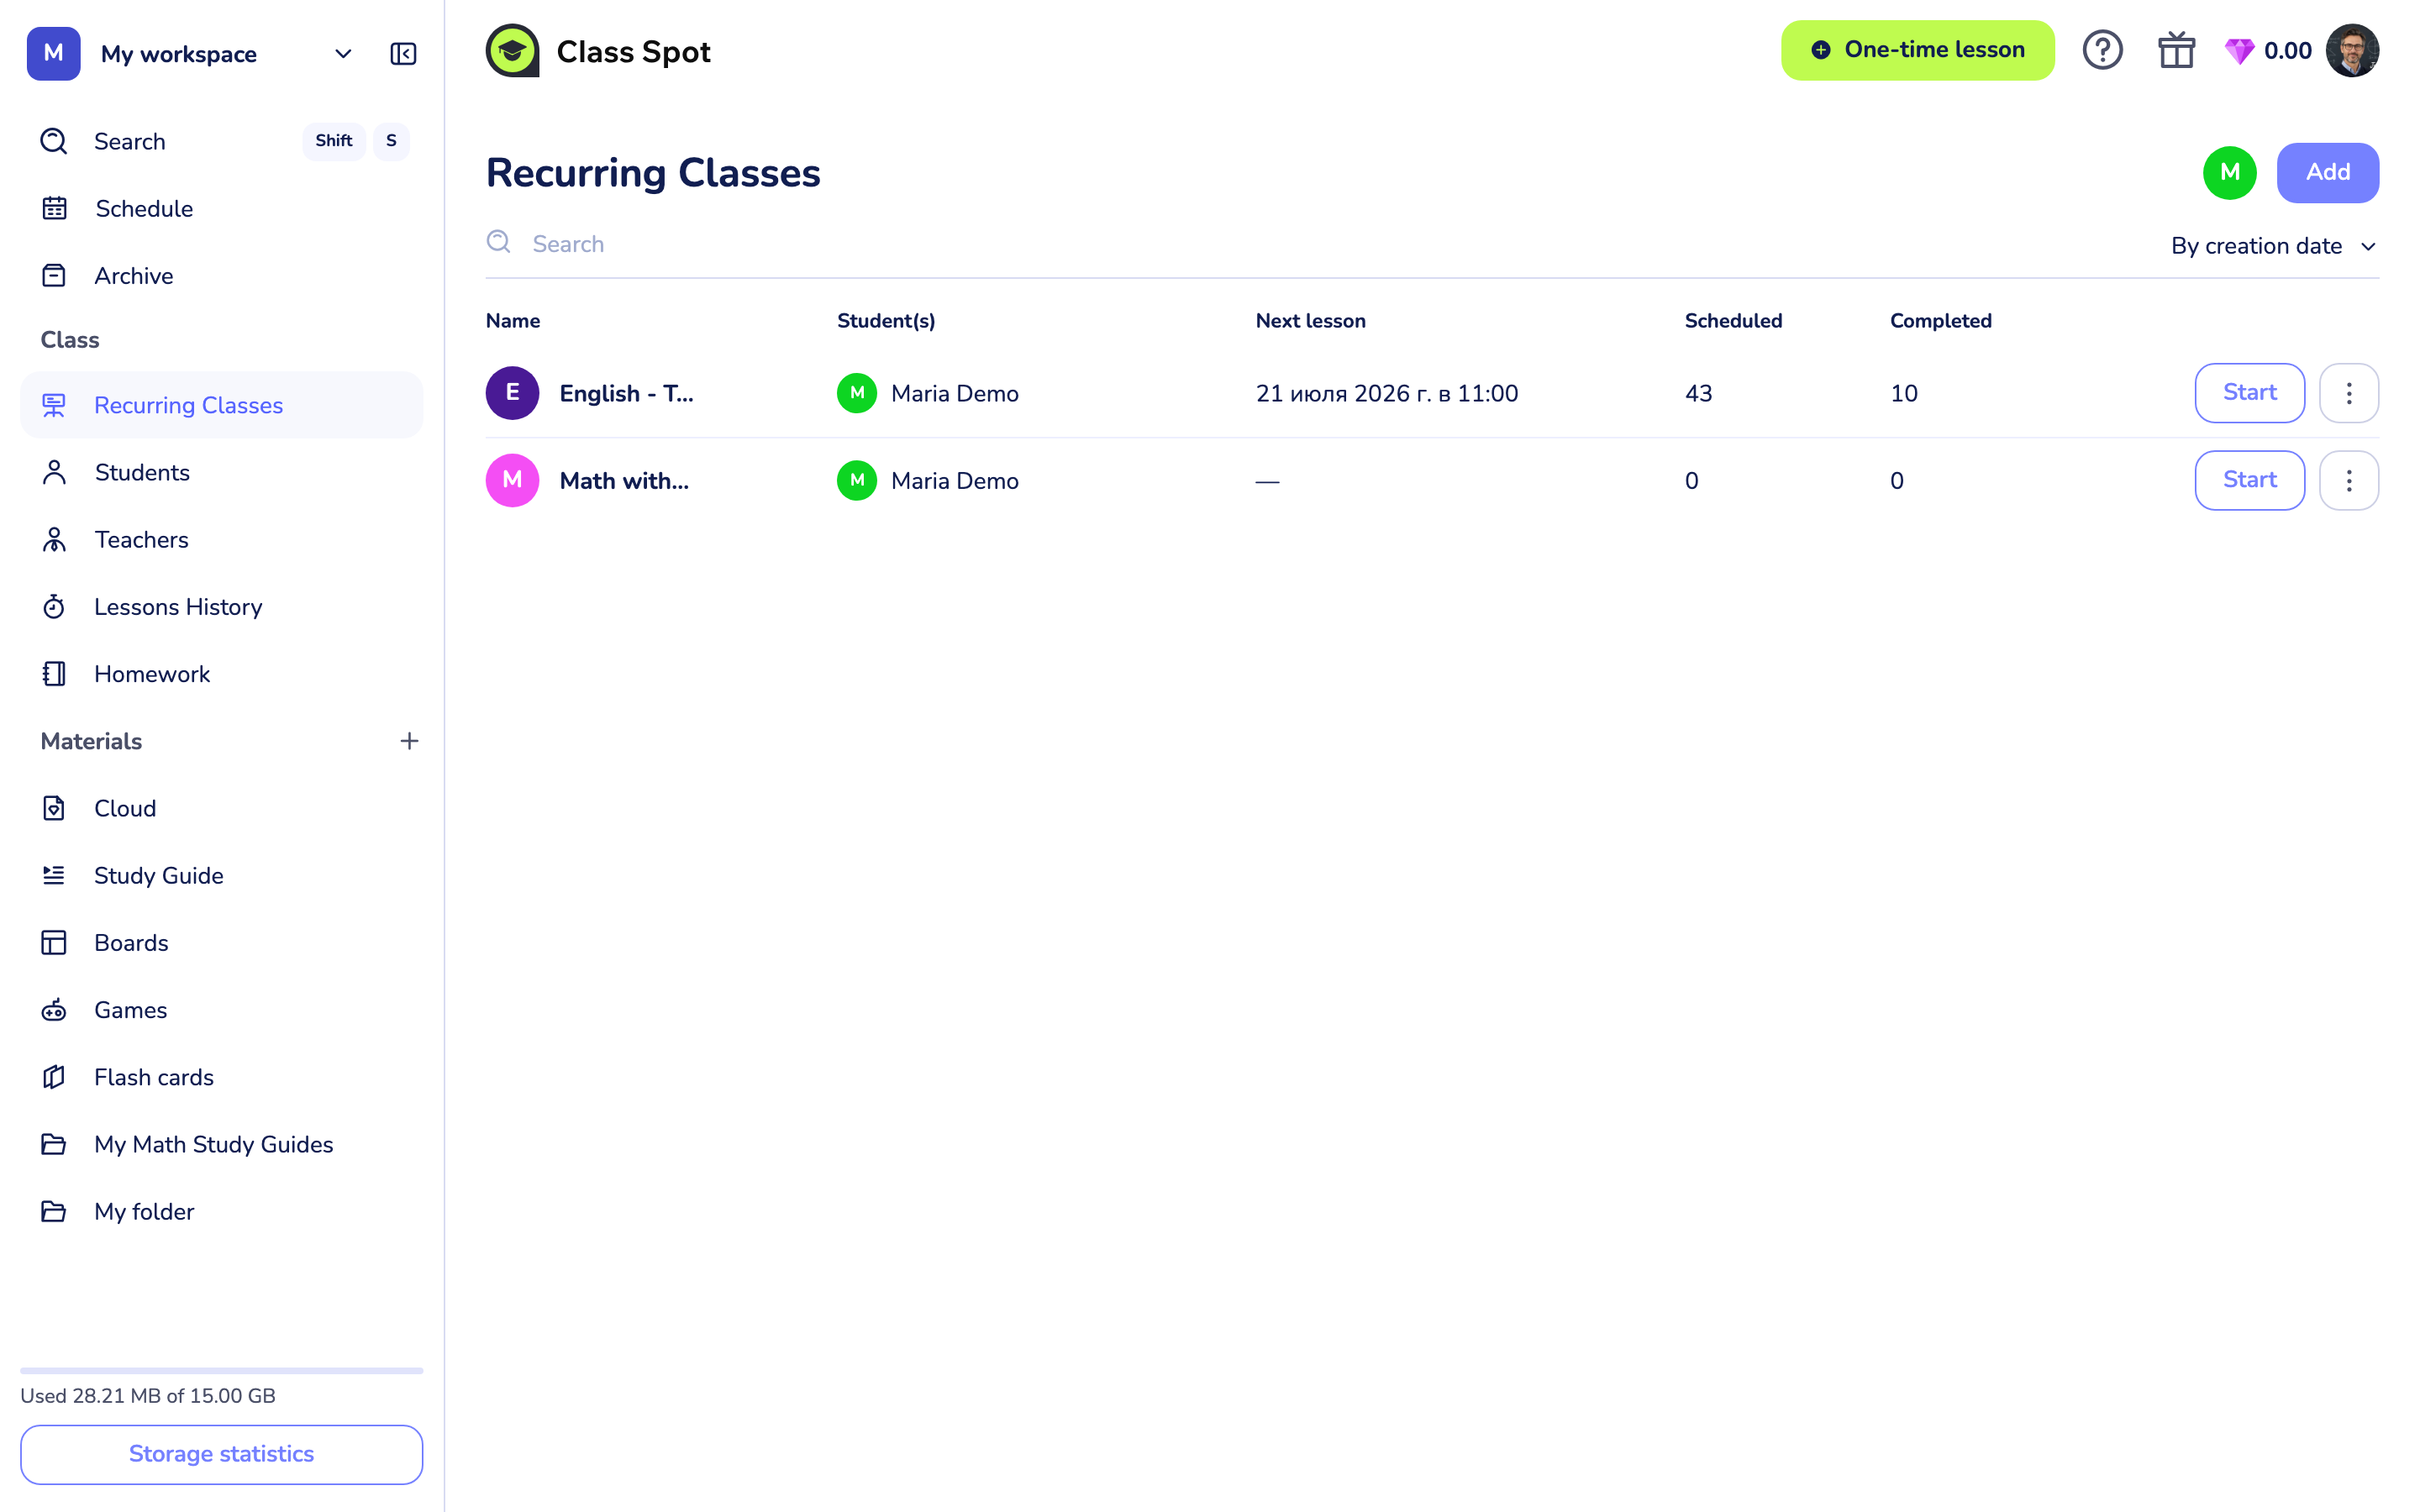Click the purple E class avatar

click(x=512, y=393)
